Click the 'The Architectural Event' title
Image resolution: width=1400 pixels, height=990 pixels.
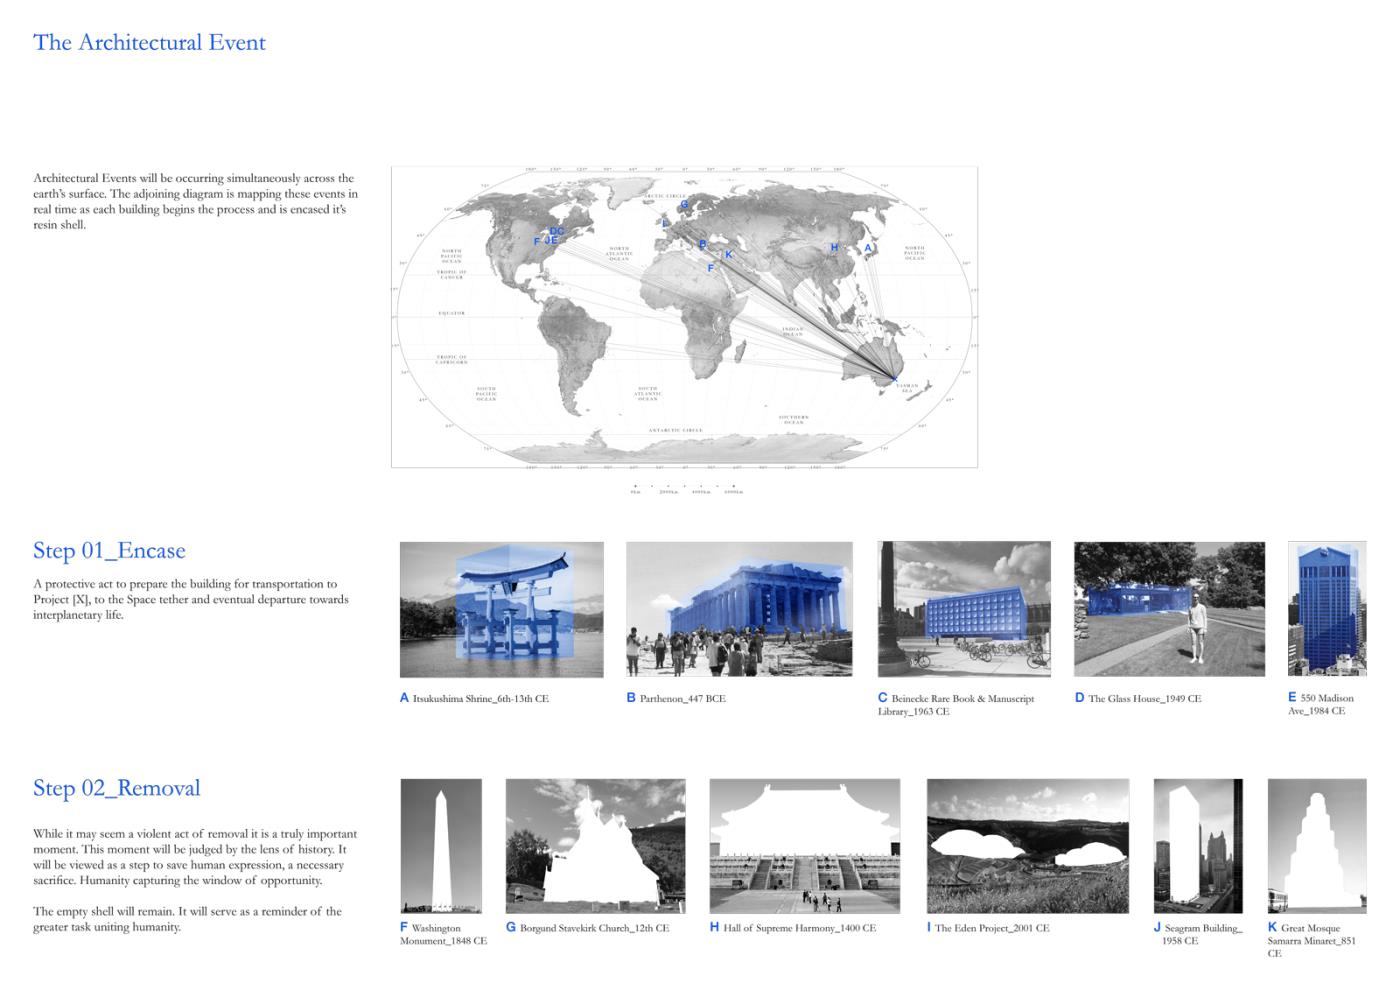[149, 42]
